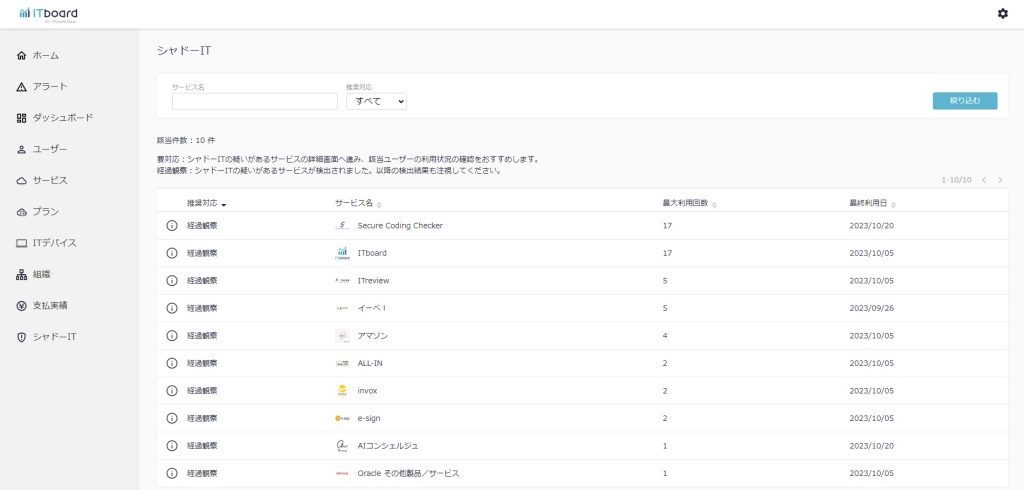Viewport: 1024px width, 490px height.
Task: Focus the サービス名 search field
Action: pyautogui.click(x=254, y=101)
